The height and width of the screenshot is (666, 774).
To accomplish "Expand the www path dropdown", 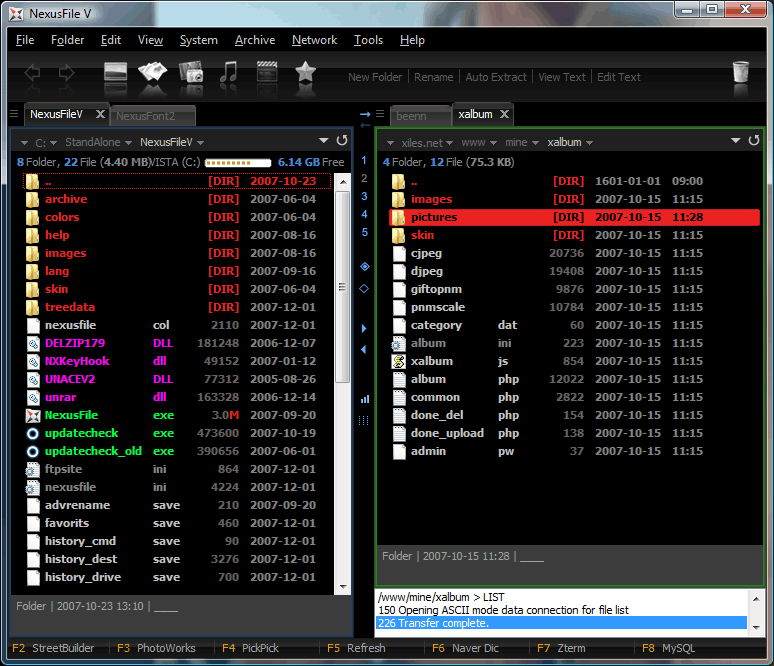I will (493, 143).
